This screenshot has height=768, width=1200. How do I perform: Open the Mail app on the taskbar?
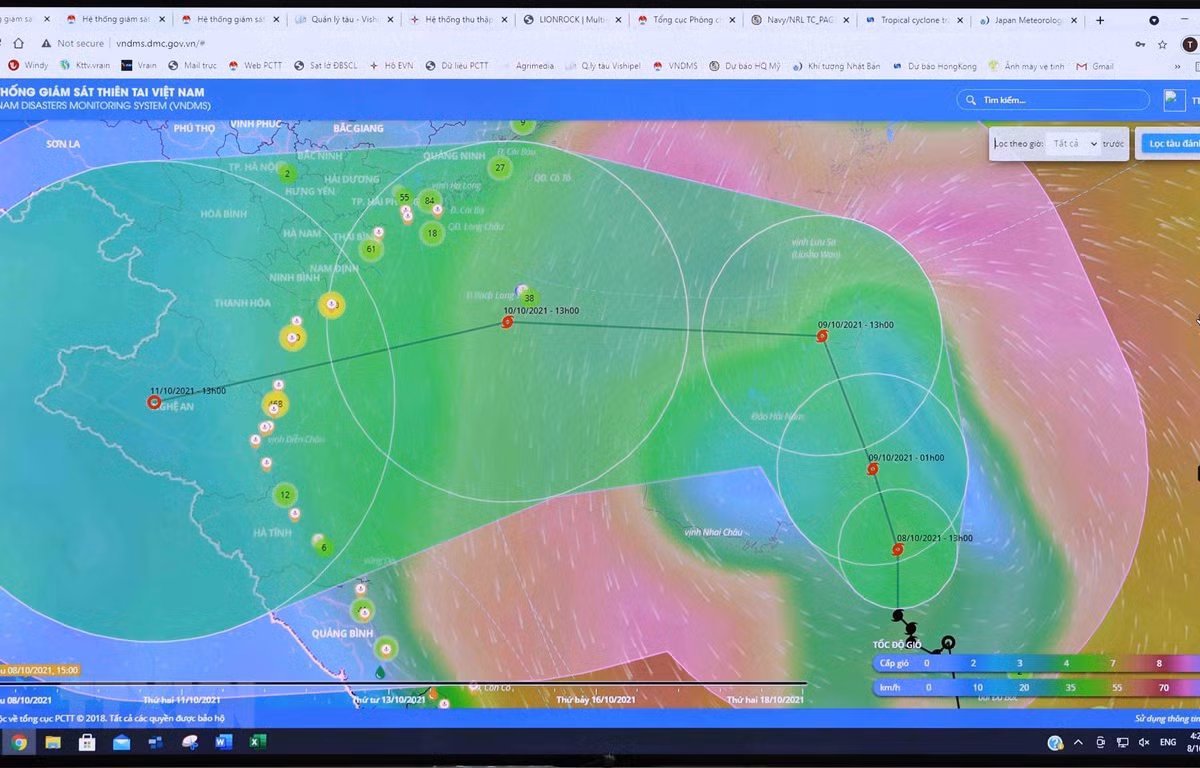(121, 742)
